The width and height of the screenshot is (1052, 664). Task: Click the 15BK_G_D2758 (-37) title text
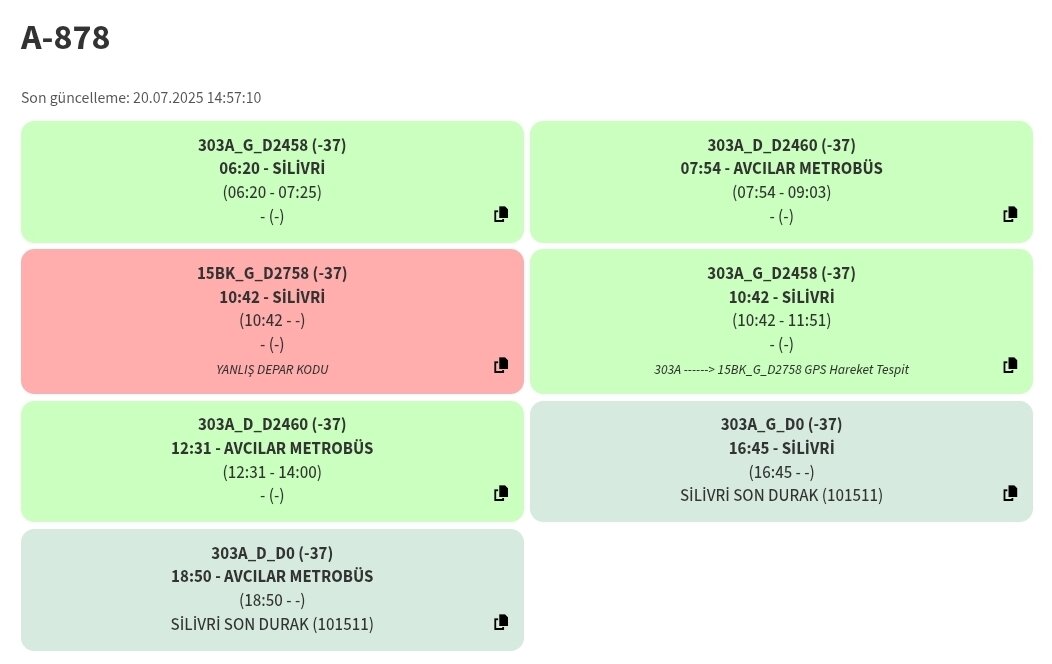click(x=272, y=274)
